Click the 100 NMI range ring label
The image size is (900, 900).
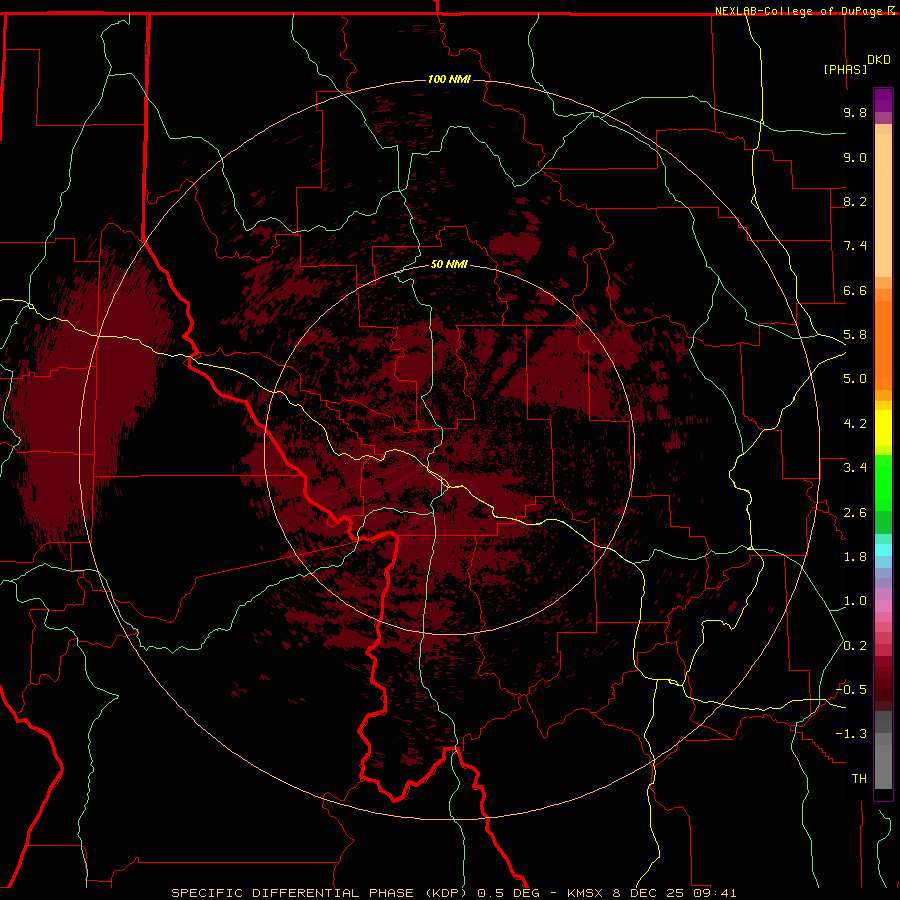pos(449,79)
